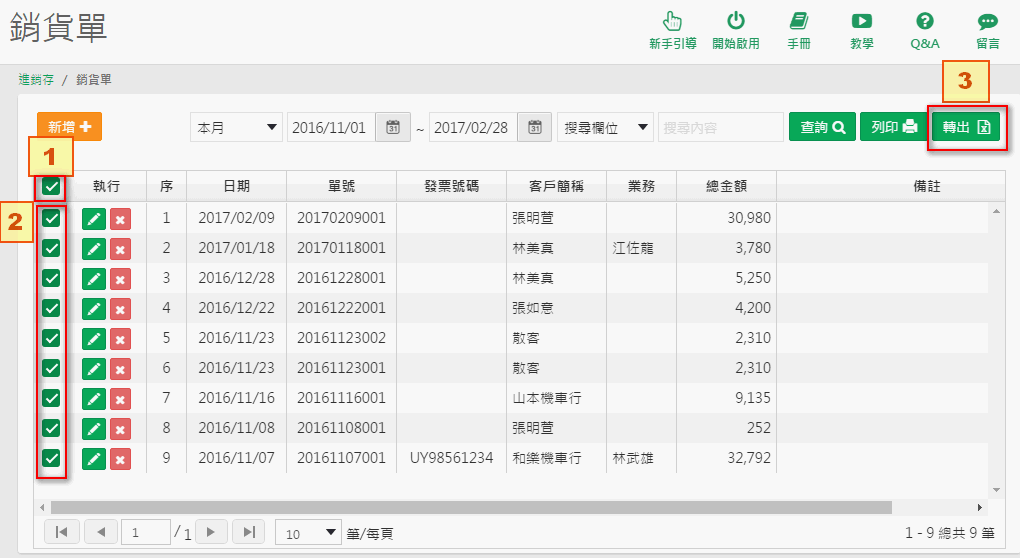Viewport: 1020px width, 558px height.
Task: Go to next page in pager
Action: point(210,532)
